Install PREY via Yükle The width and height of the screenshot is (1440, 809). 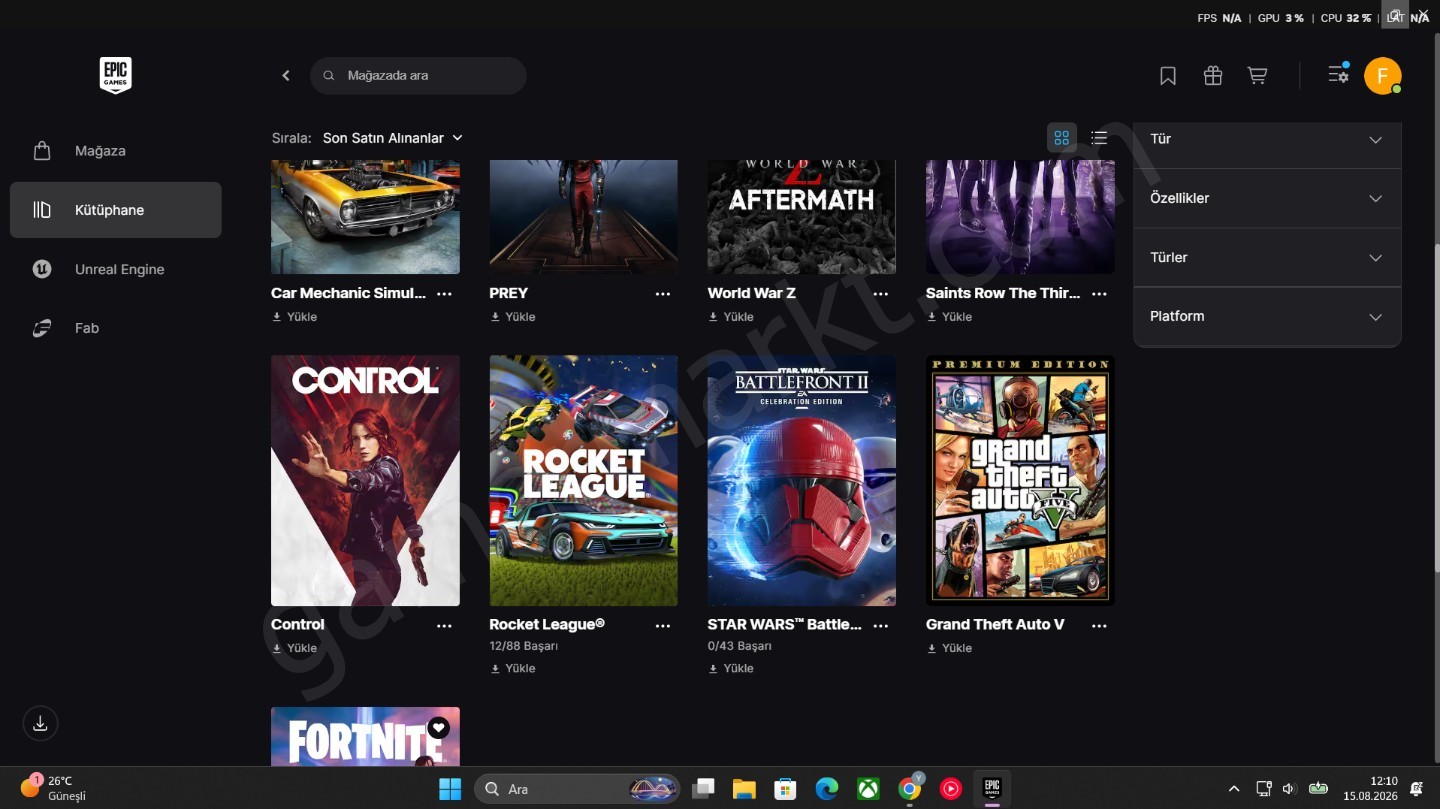[513, 317]
